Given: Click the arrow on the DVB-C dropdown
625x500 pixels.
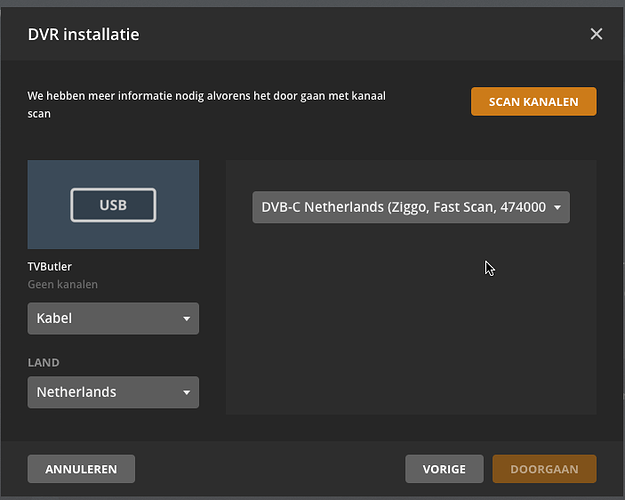Looking at the screenshot, I should (557, 208).
